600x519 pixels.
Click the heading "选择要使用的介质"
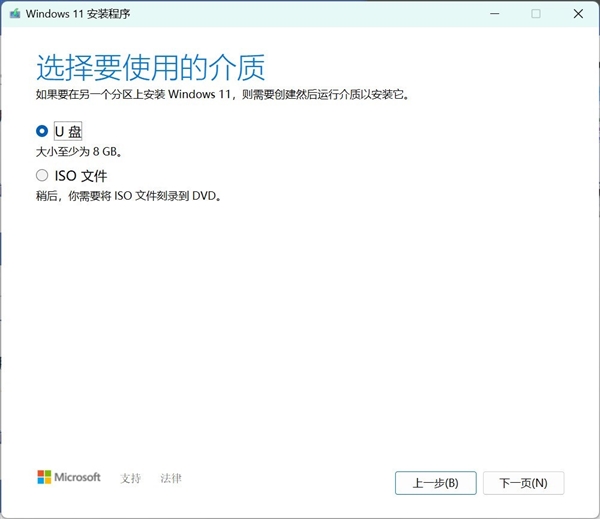click(x=150, y=67)
